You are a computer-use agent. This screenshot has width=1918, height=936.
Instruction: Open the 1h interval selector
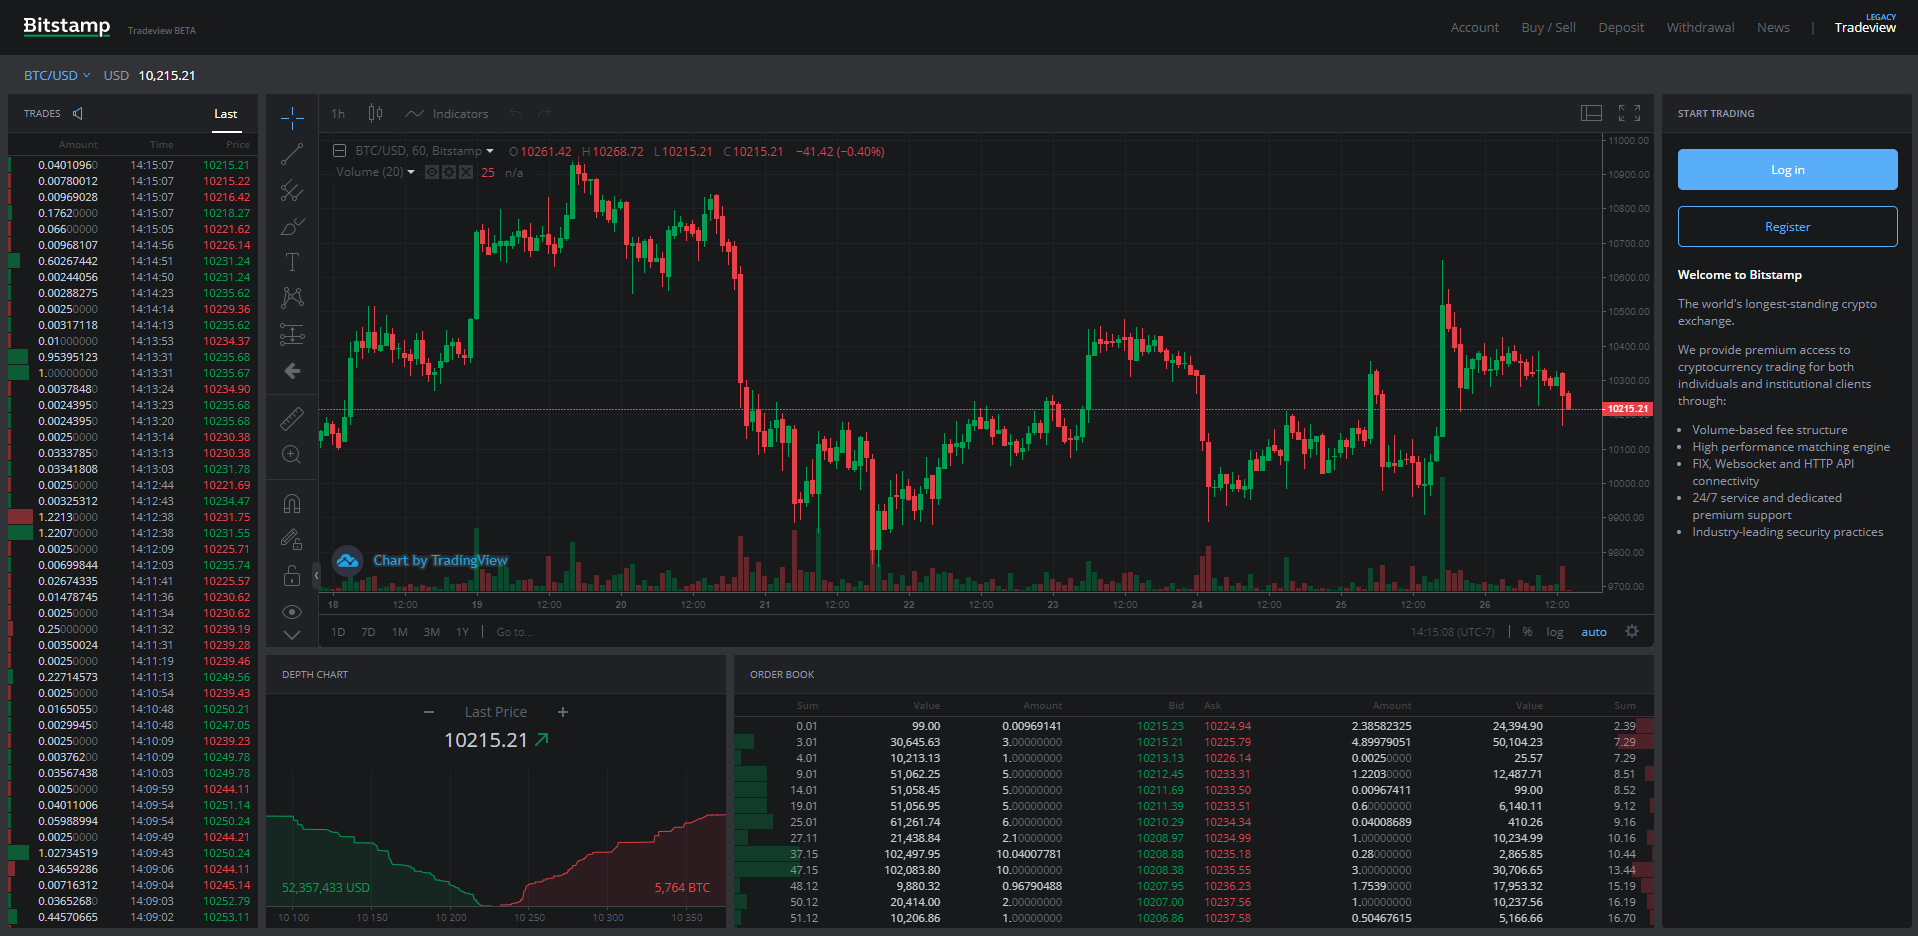[x=338, y=114]
